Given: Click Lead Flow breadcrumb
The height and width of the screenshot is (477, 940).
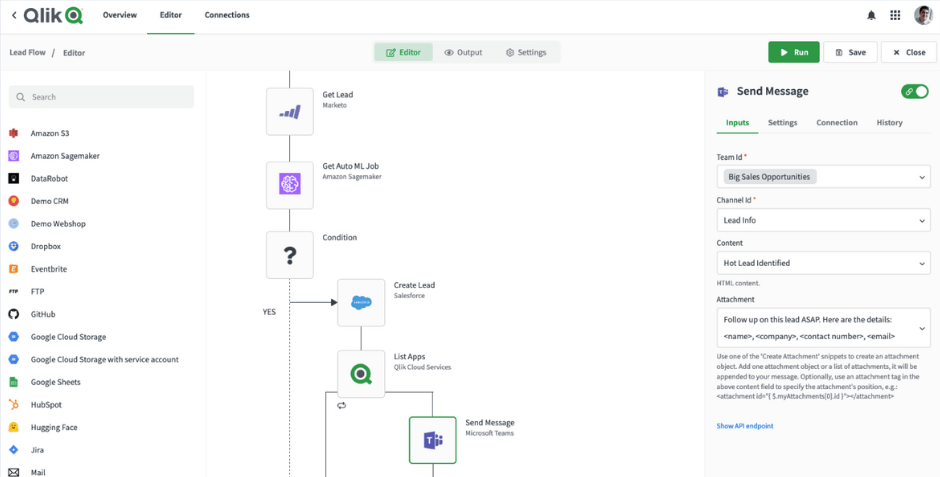Looking at the screenshot, I should [x=28, y=52].
